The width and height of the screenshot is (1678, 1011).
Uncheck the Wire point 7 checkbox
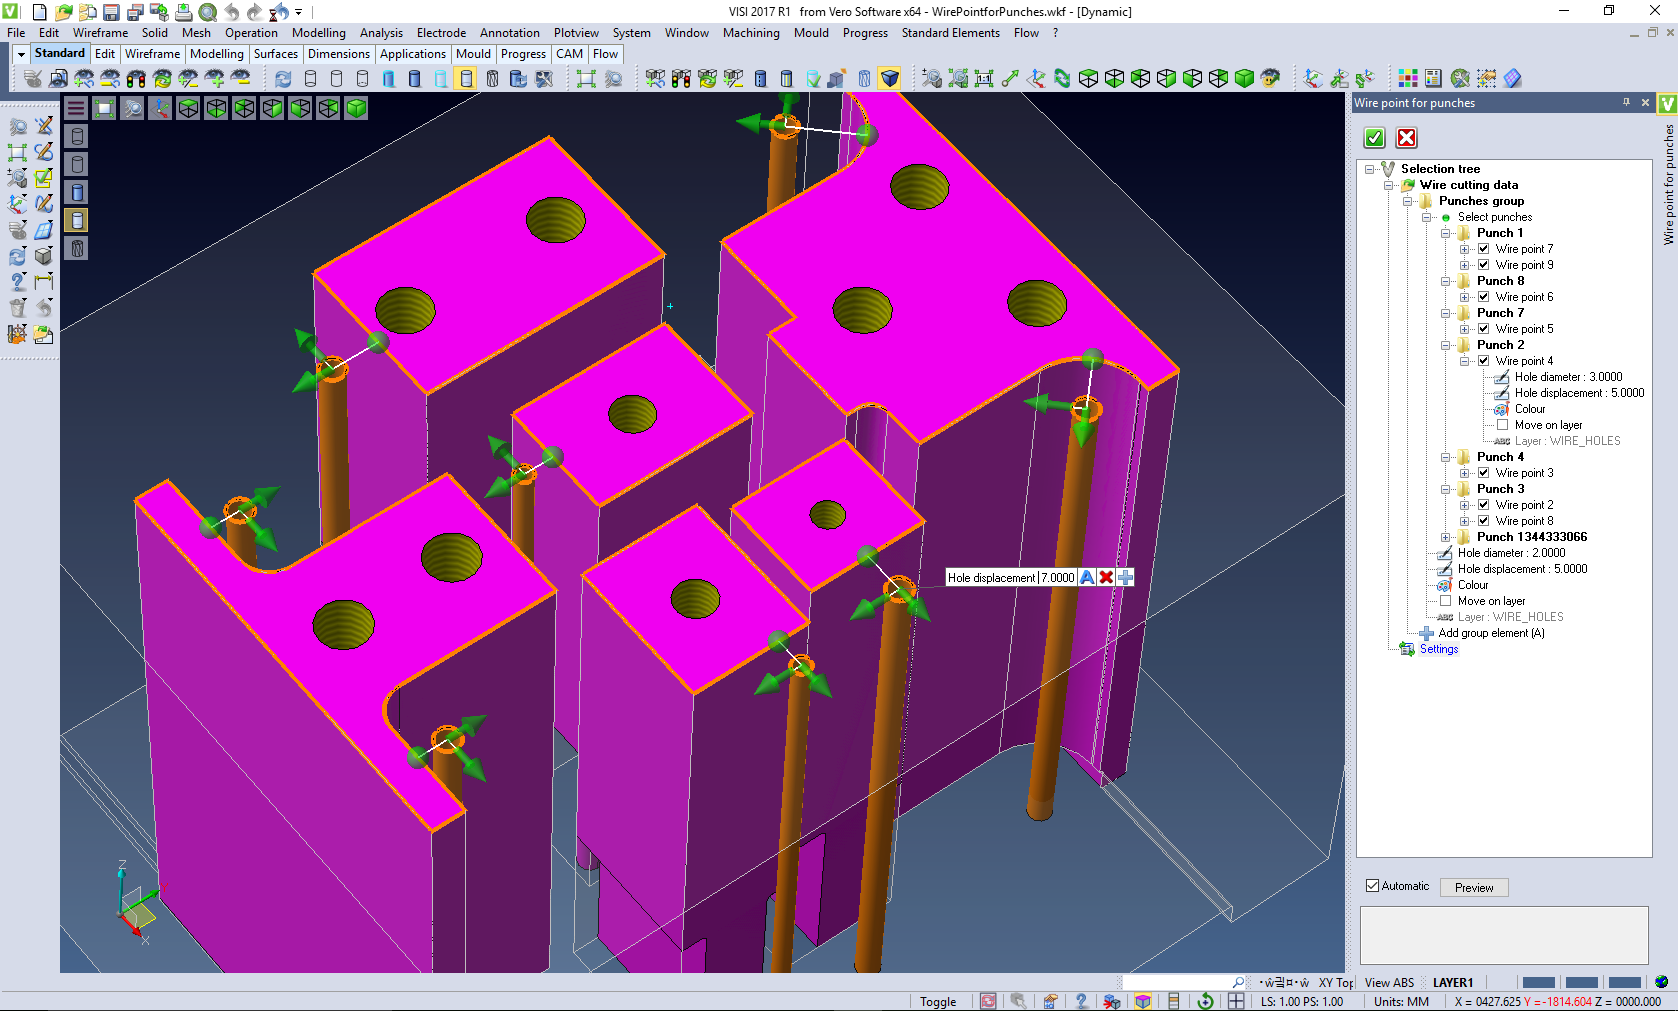[1484, 249]
